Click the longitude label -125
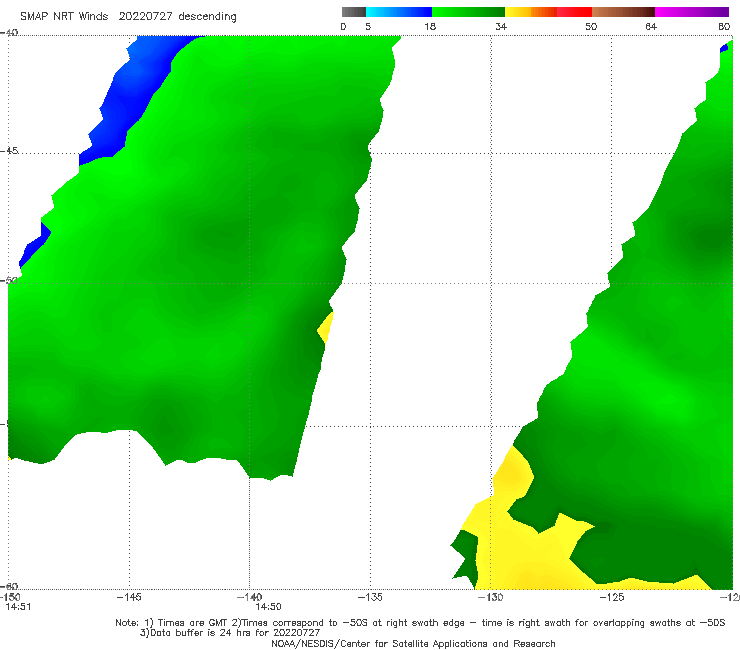Screen dimensions: 740x650 click(x=612, y=597)
